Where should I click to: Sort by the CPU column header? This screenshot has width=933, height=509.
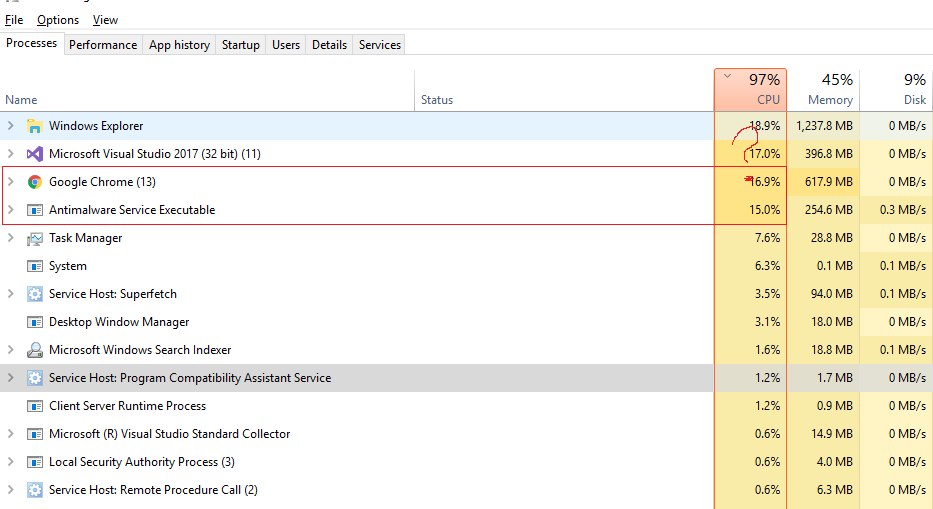tap(750, 90)
